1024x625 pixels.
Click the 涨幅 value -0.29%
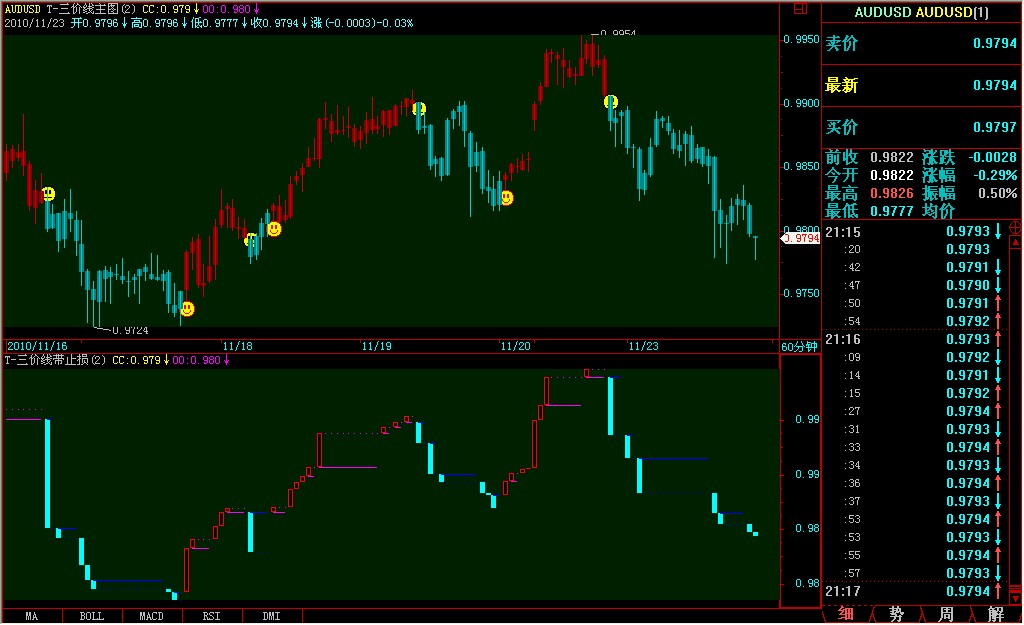click(x=995, y=176)
